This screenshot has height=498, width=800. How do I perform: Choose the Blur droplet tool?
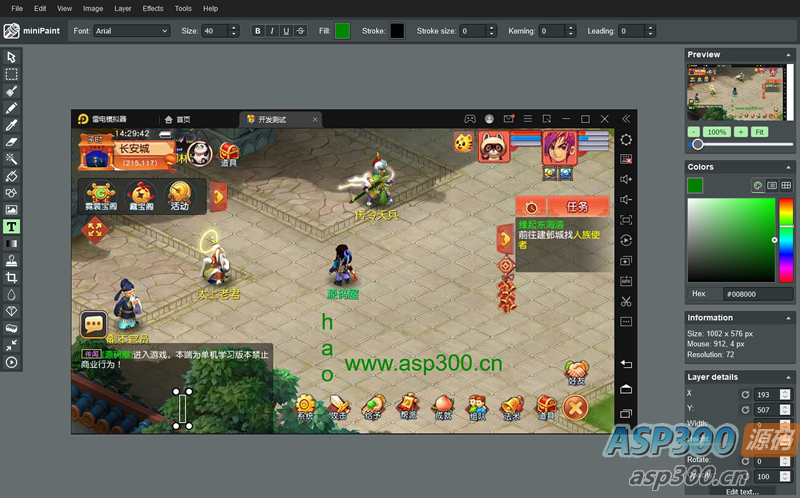click(12, 294)
